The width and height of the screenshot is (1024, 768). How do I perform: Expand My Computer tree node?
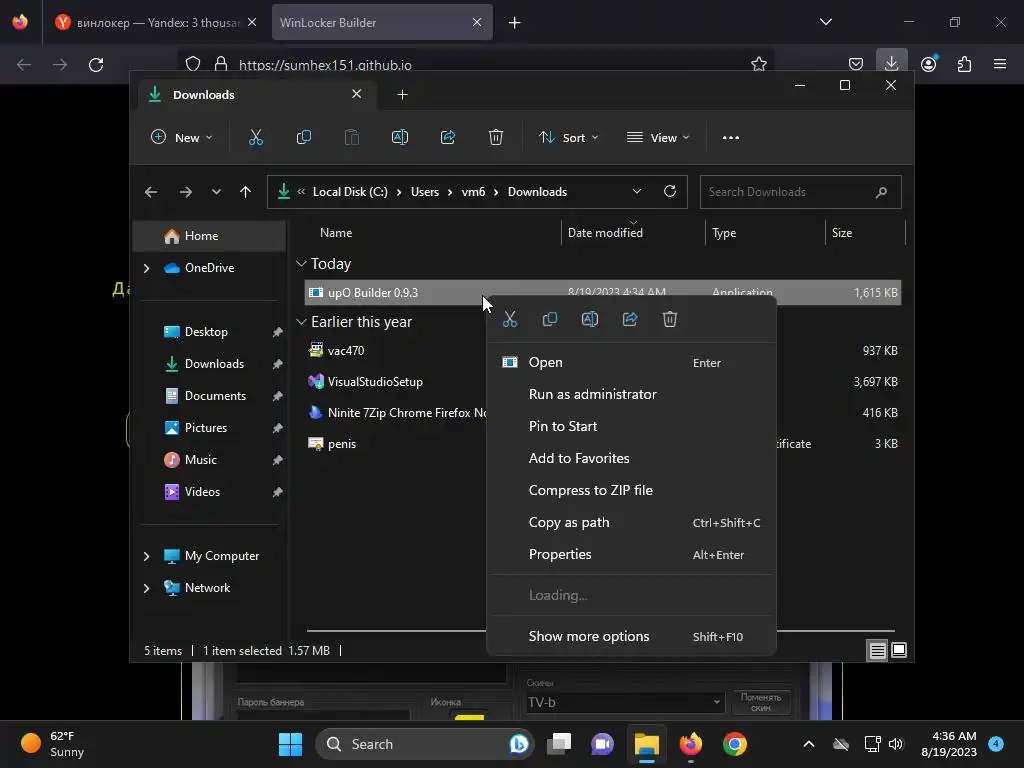(146, 556)
